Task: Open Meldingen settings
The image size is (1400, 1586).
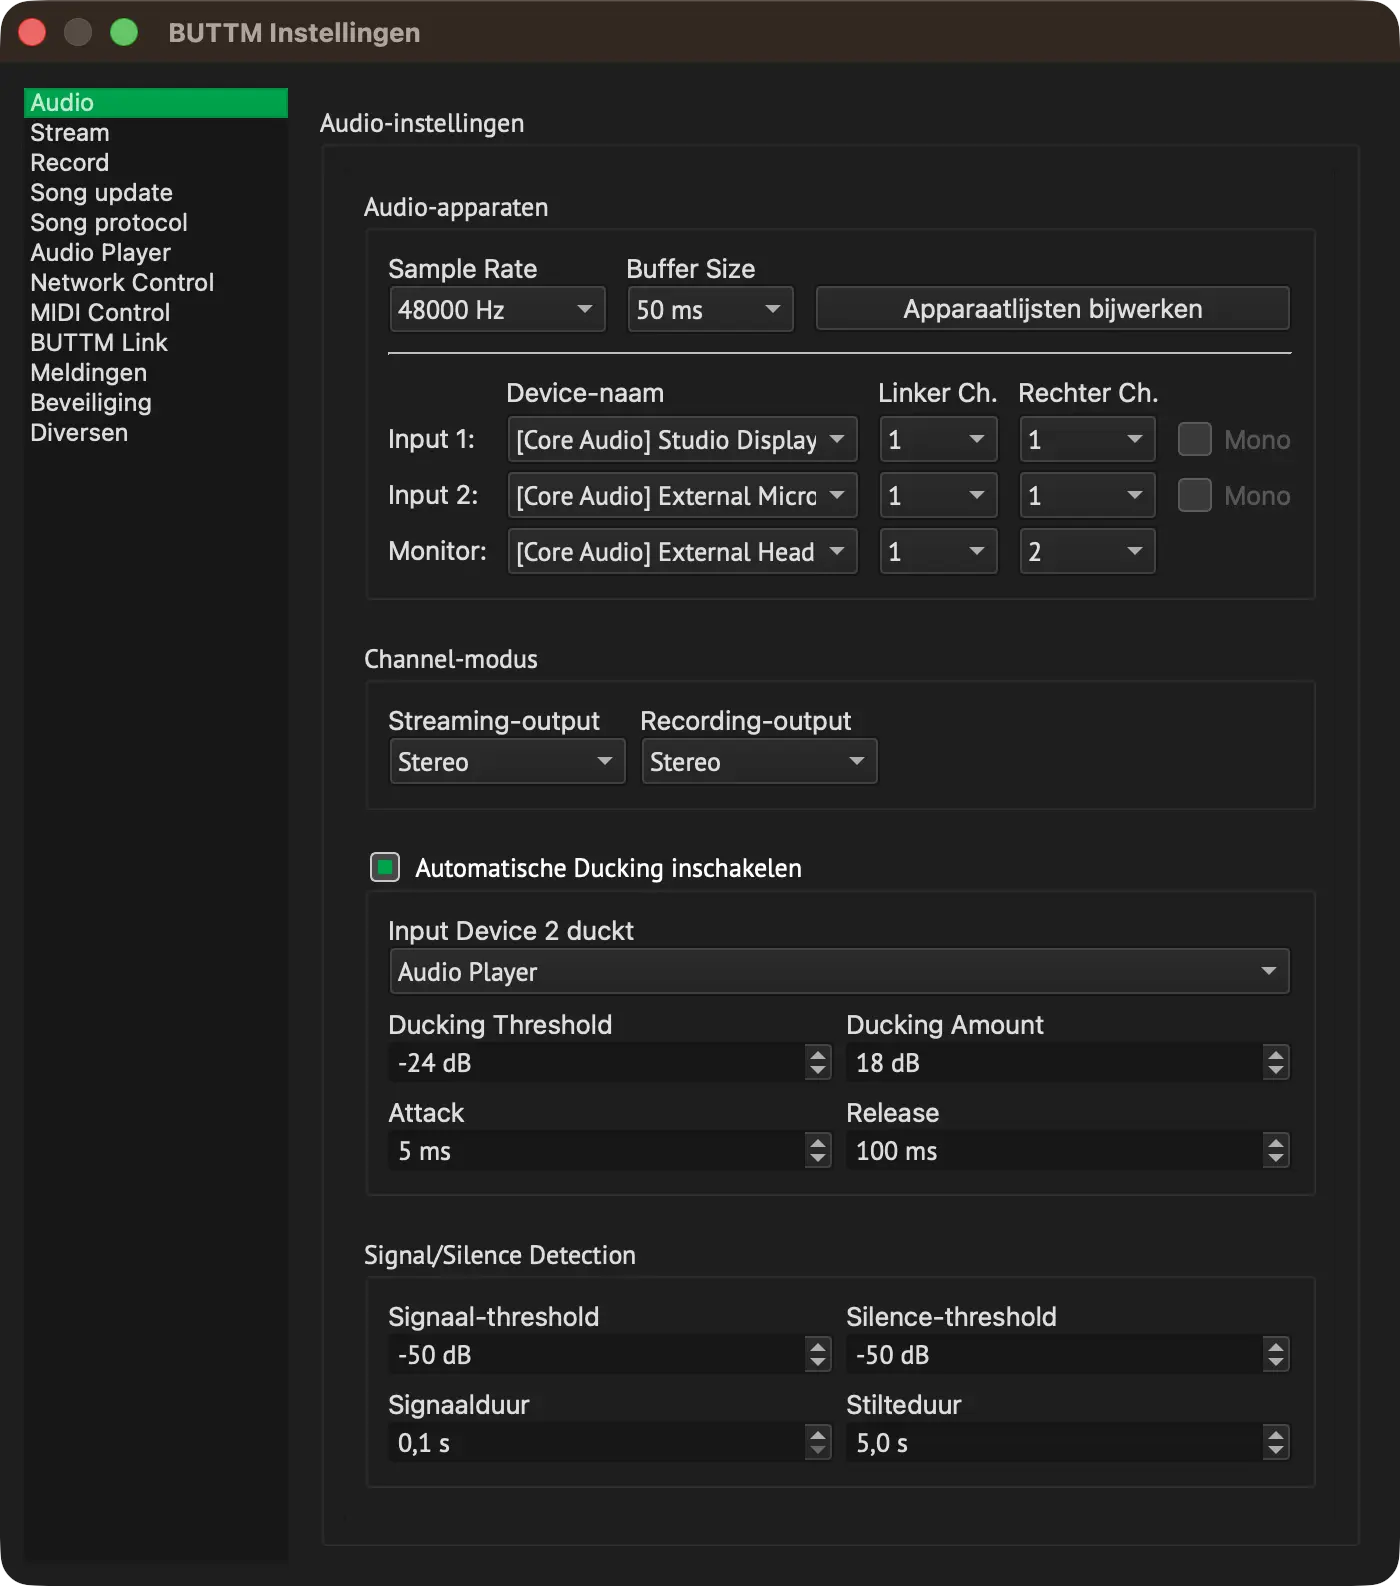Action: (x=155, y=373)
